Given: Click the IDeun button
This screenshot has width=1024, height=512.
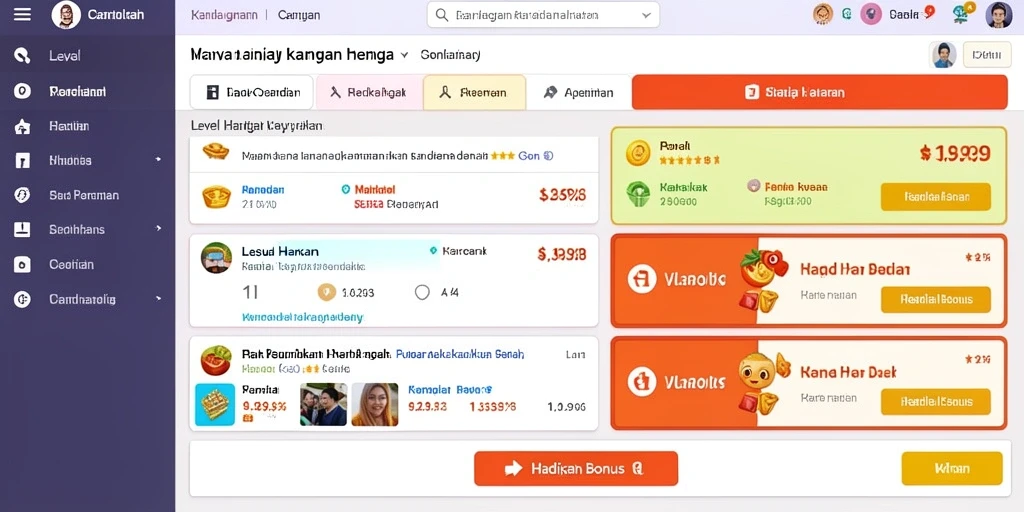Looking at the screenshot, I should [986, 55].
